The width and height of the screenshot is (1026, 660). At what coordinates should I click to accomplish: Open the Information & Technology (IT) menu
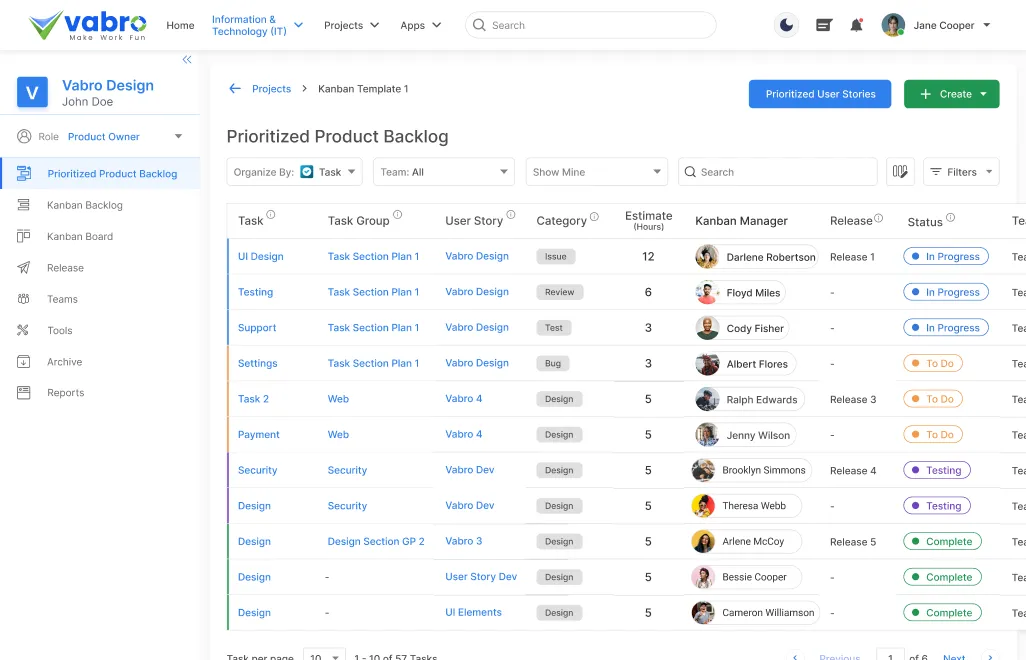point(248,24)
